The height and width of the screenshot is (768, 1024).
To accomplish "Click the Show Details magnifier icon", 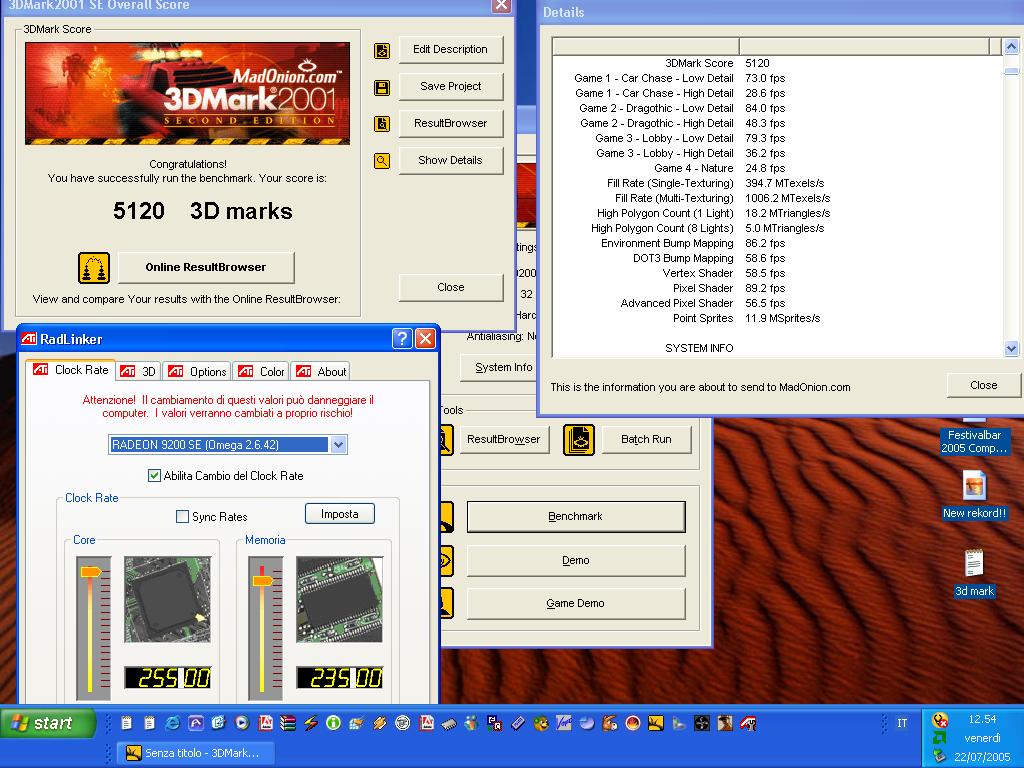I will (x=382, y=161).
